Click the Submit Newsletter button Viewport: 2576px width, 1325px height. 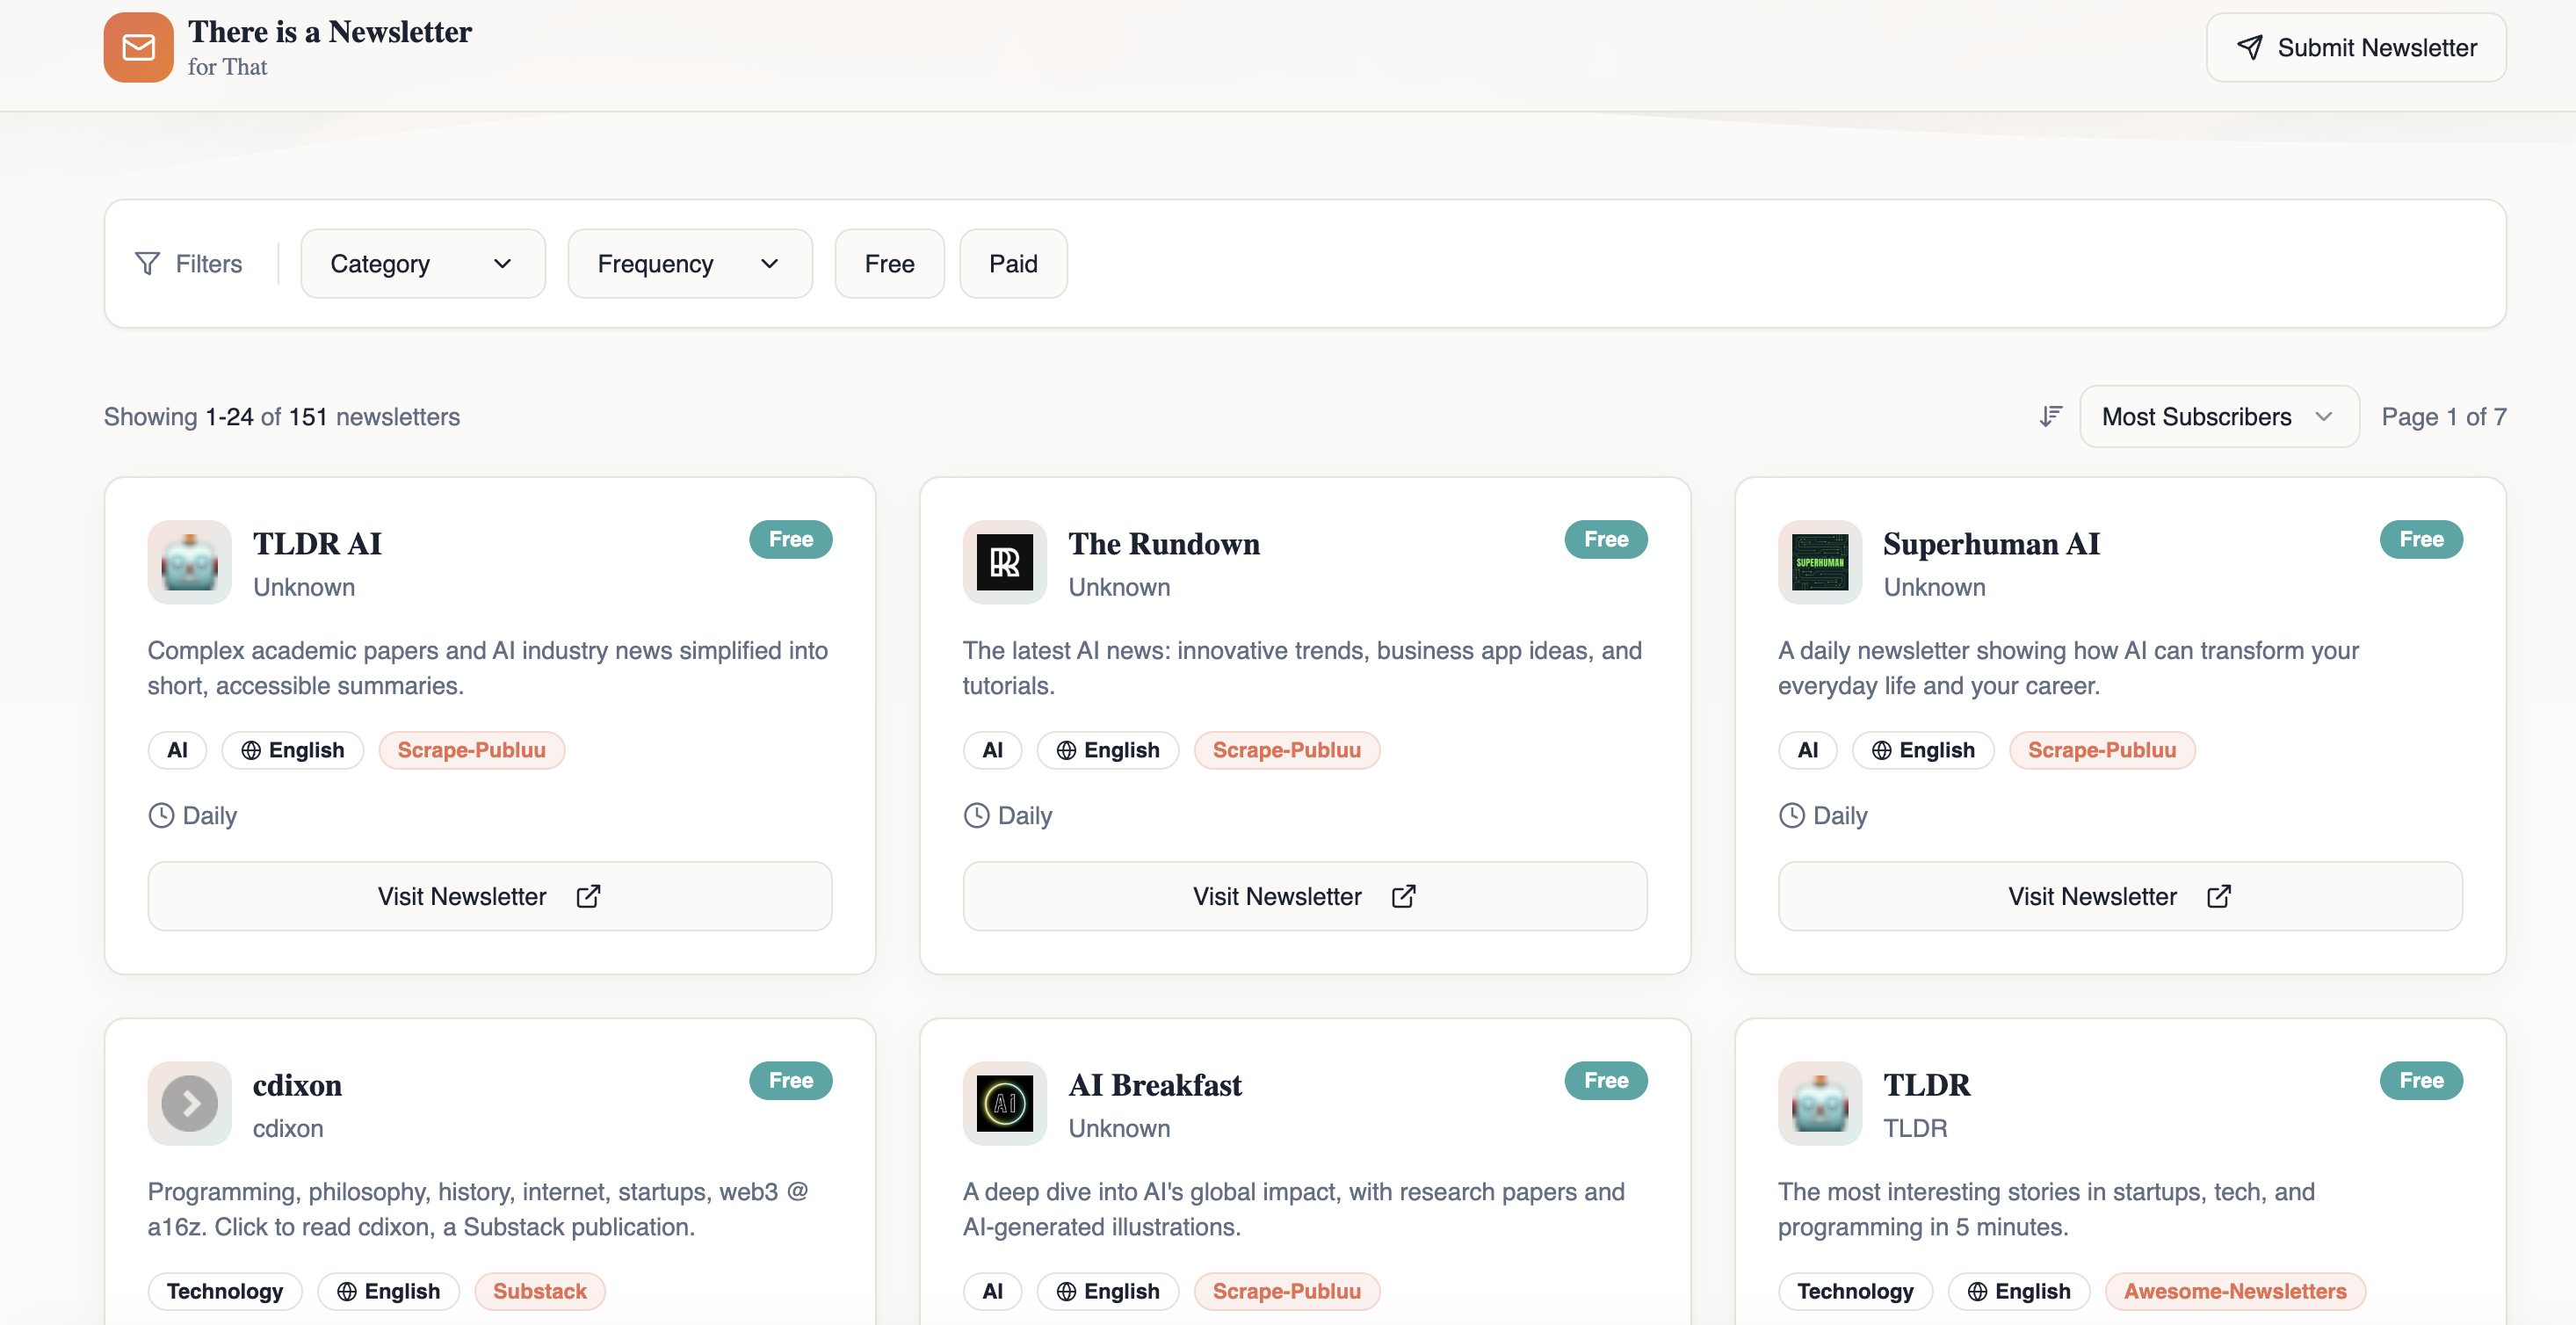point(2356,47)
